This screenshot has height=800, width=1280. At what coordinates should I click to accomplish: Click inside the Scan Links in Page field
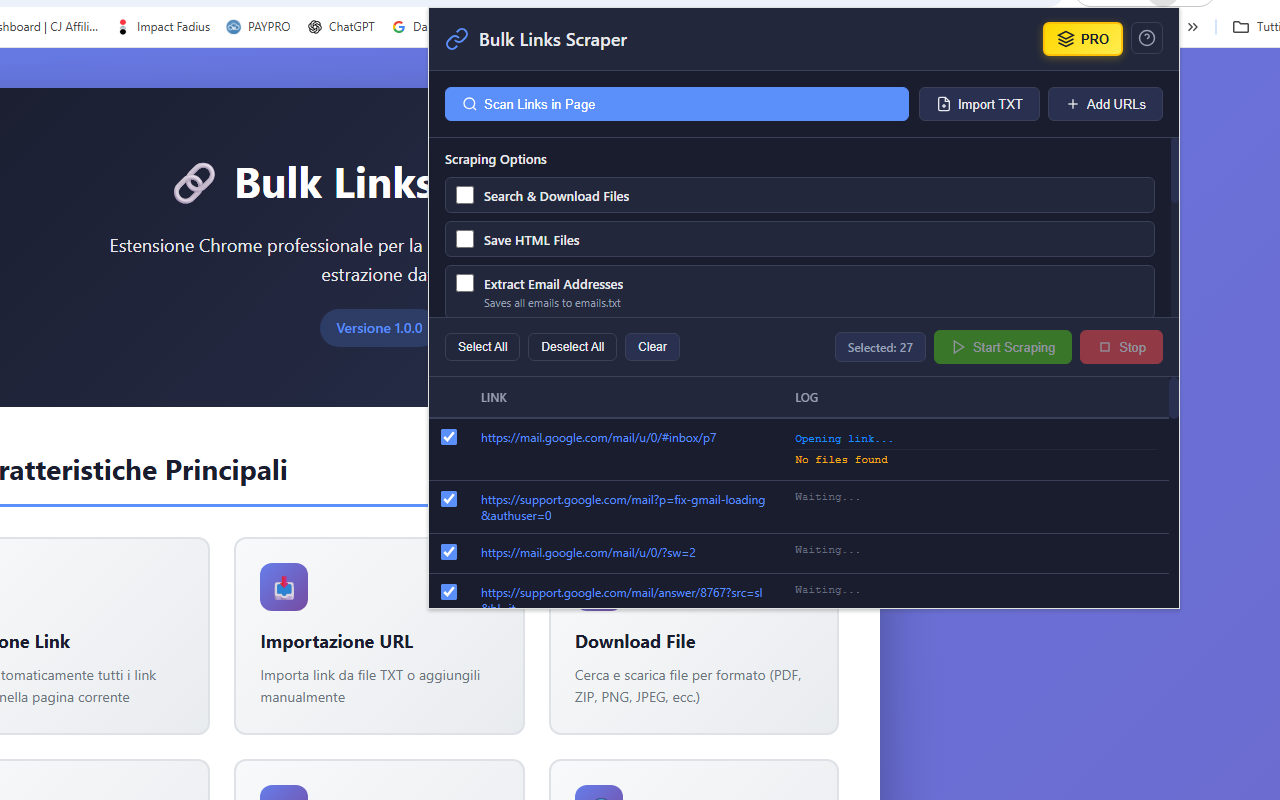coord(676,104)
